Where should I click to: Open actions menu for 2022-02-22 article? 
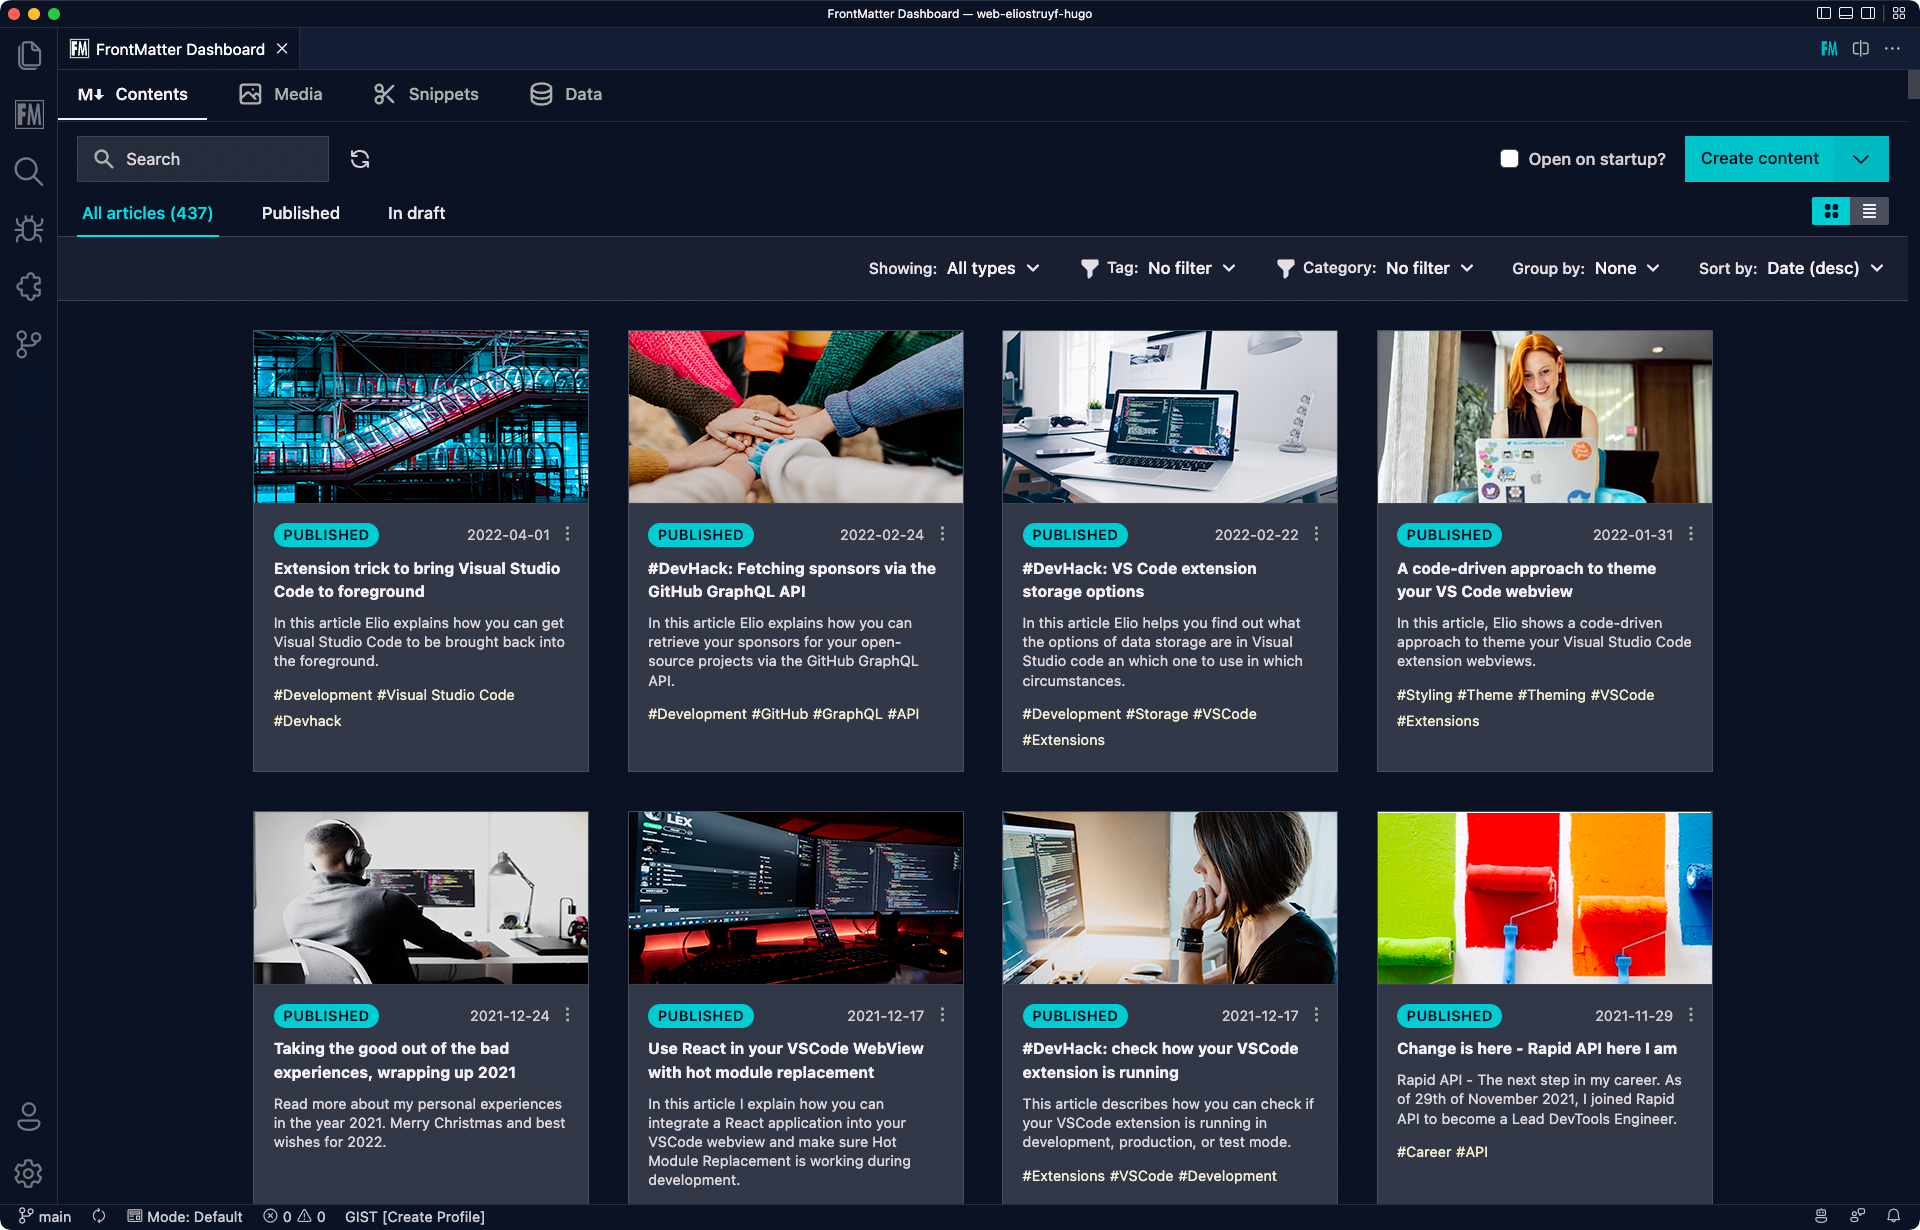pyautogui.click(x=1316, y=534)
